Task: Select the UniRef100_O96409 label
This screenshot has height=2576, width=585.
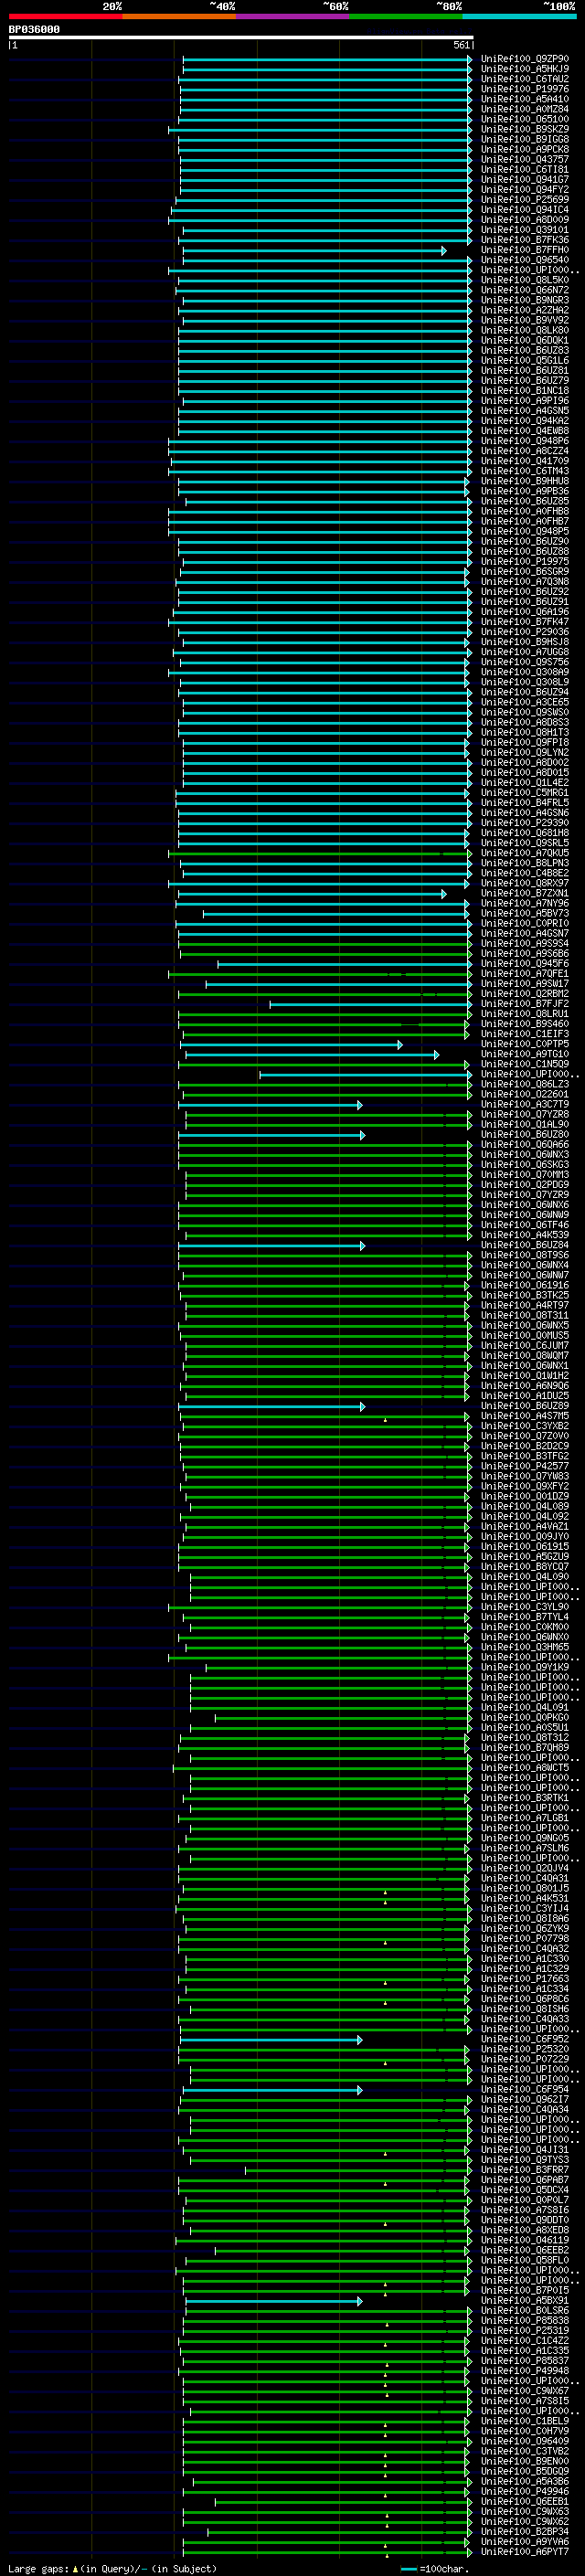Action: pyautogui.click(x=524, y=2441)
